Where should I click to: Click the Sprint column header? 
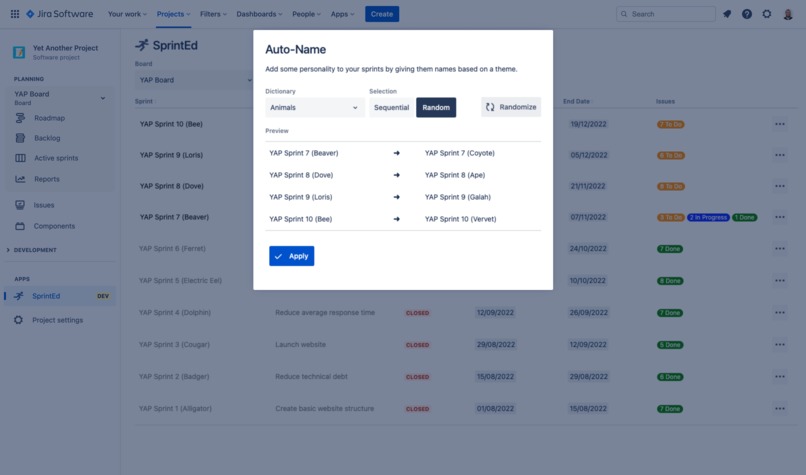point(143,101)
